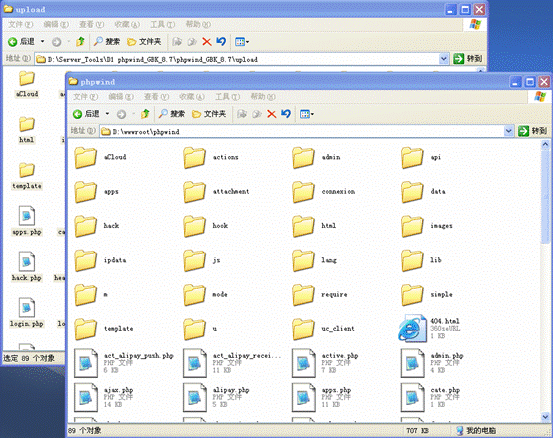Open Help menu in phpwind window
553x438 pixels.
coord(263,97)
